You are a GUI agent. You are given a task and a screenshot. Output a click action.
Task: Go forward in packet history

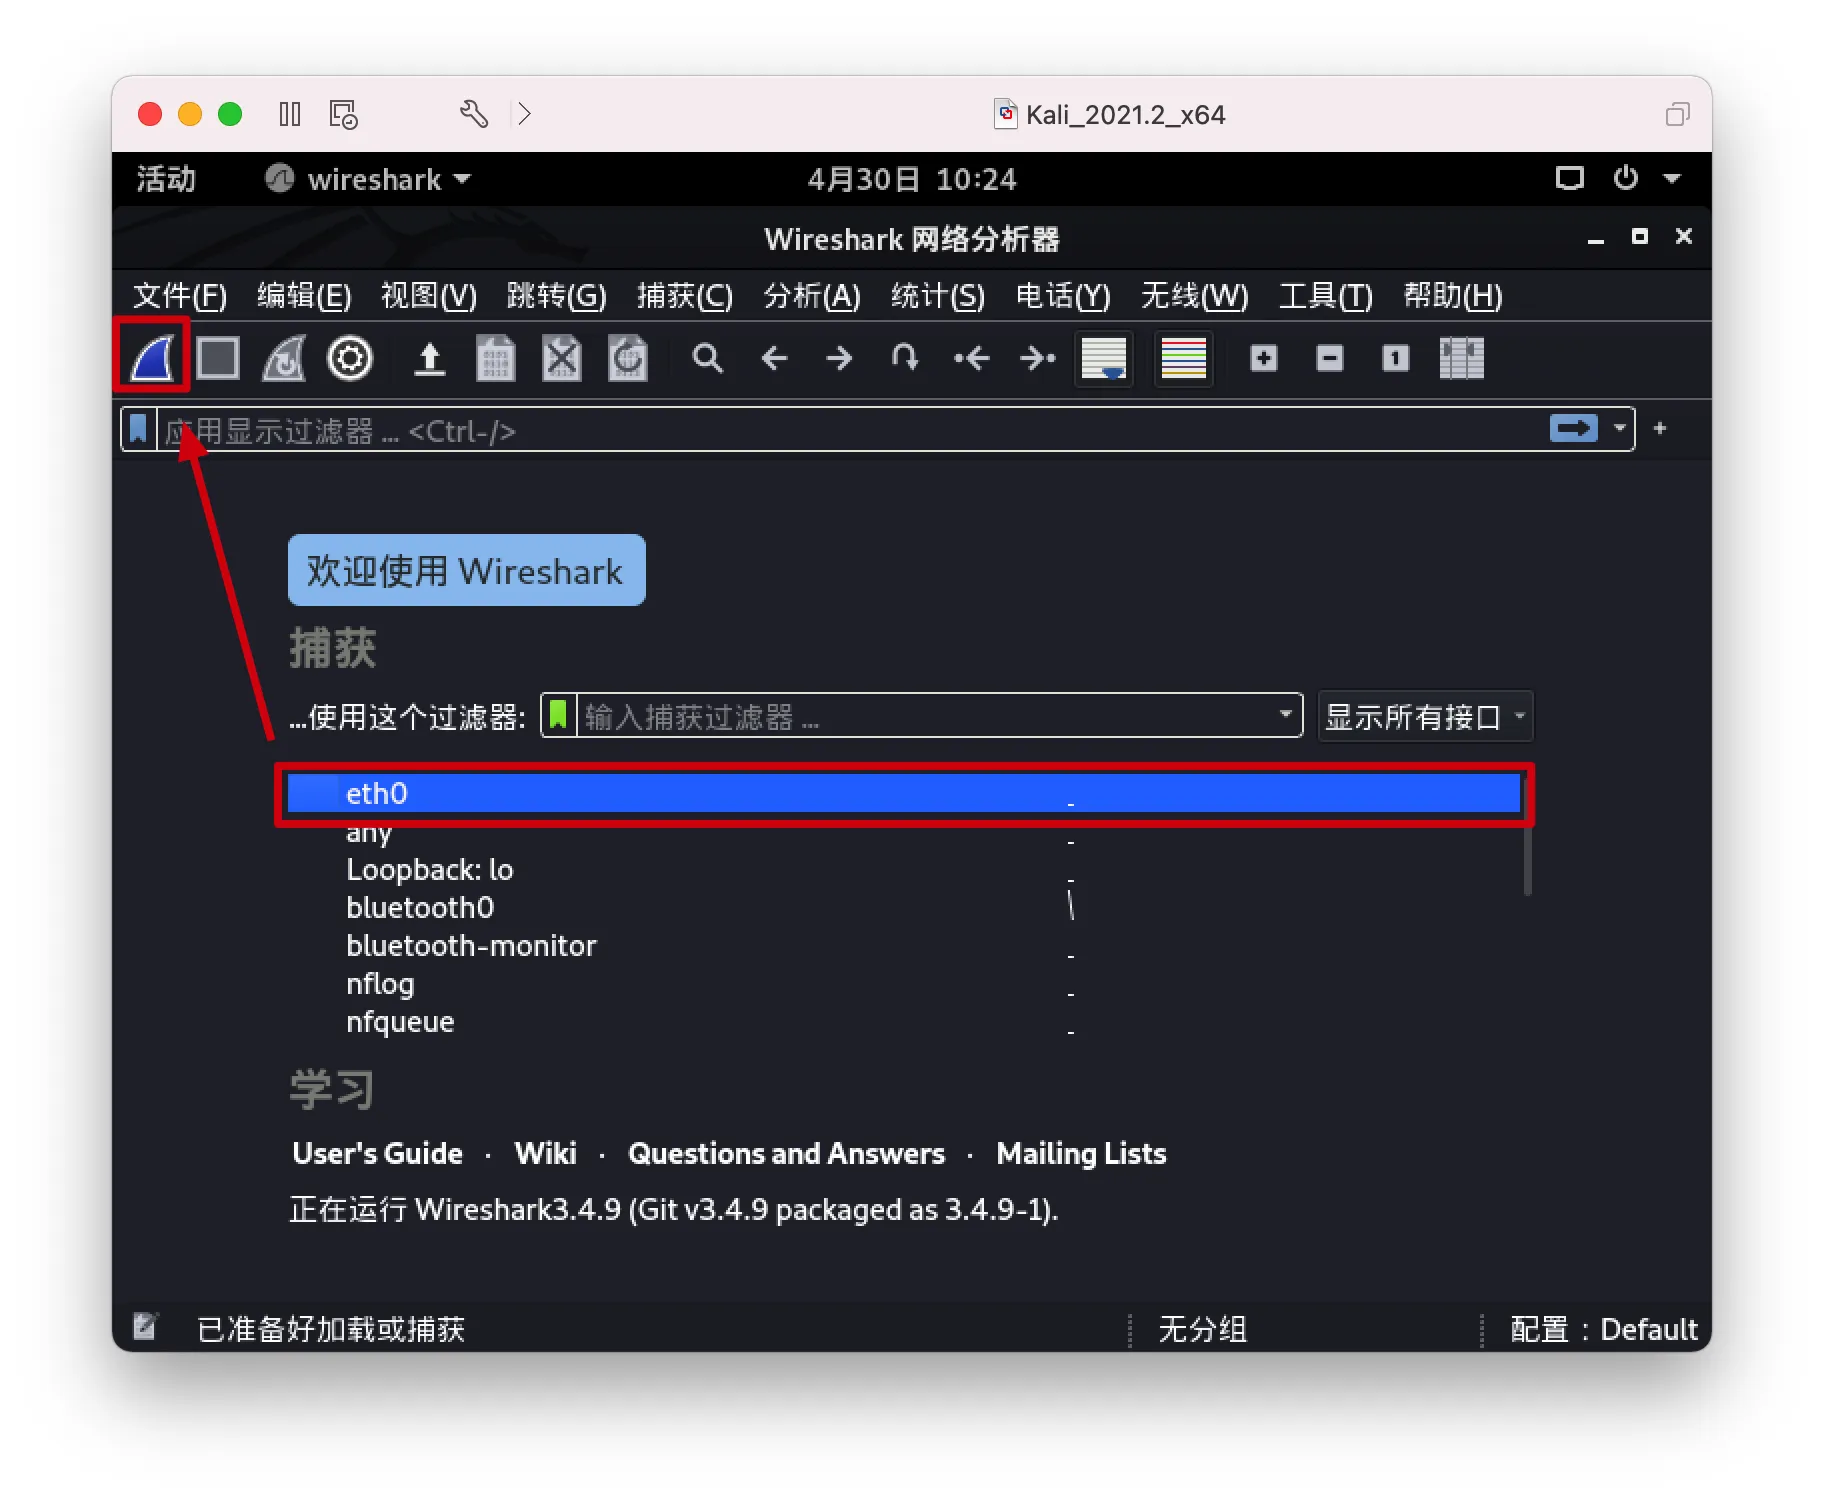840,358
